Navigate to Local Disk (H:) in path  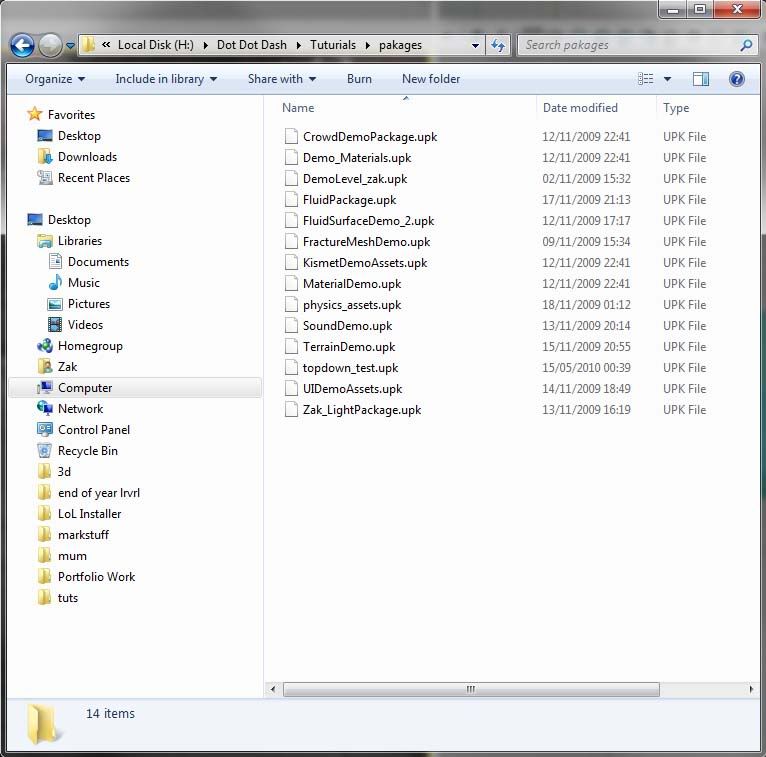point(156,45)
